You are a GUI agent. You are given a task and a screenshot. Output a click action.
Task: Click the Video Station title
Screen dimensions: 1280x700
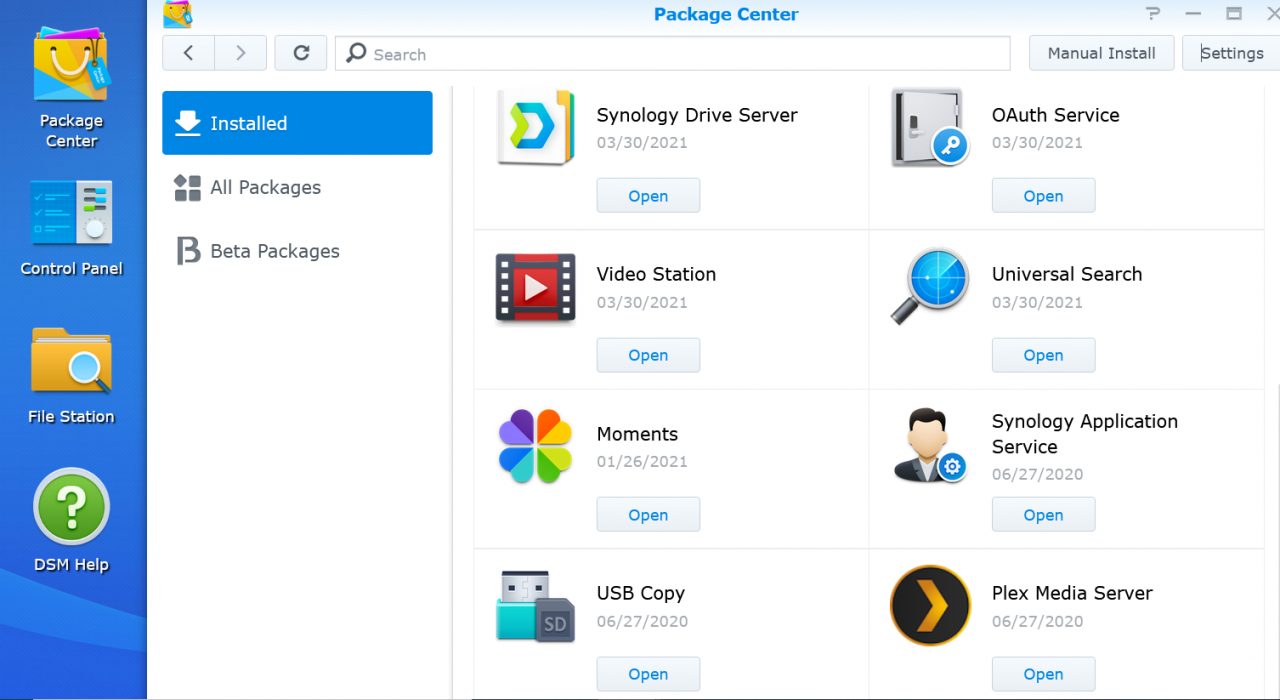click(656, 274)
